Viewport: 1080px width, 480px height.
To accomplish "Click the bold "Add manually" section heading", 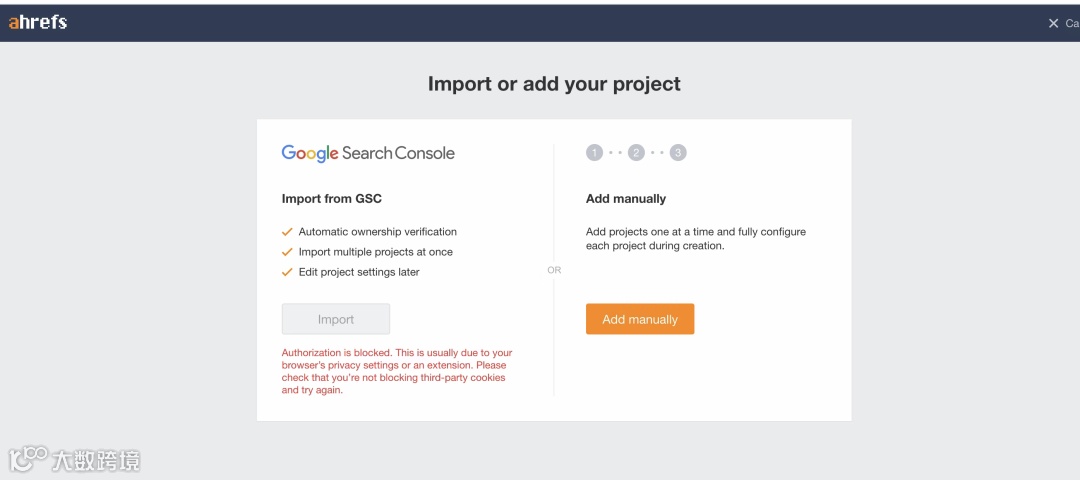I will tap(626, 199).
